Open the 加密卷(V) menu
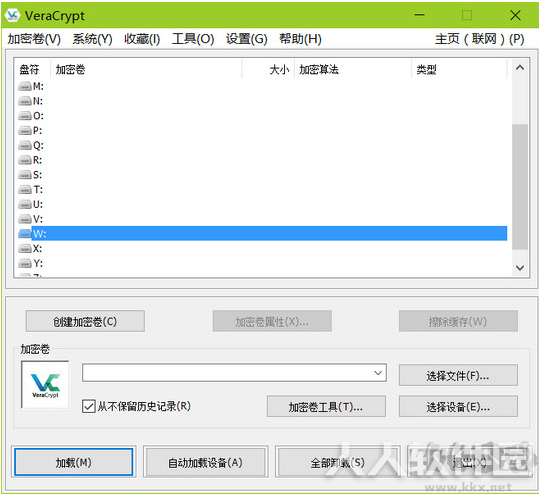This screenshot has height=494, width=539. coord(34,39)
